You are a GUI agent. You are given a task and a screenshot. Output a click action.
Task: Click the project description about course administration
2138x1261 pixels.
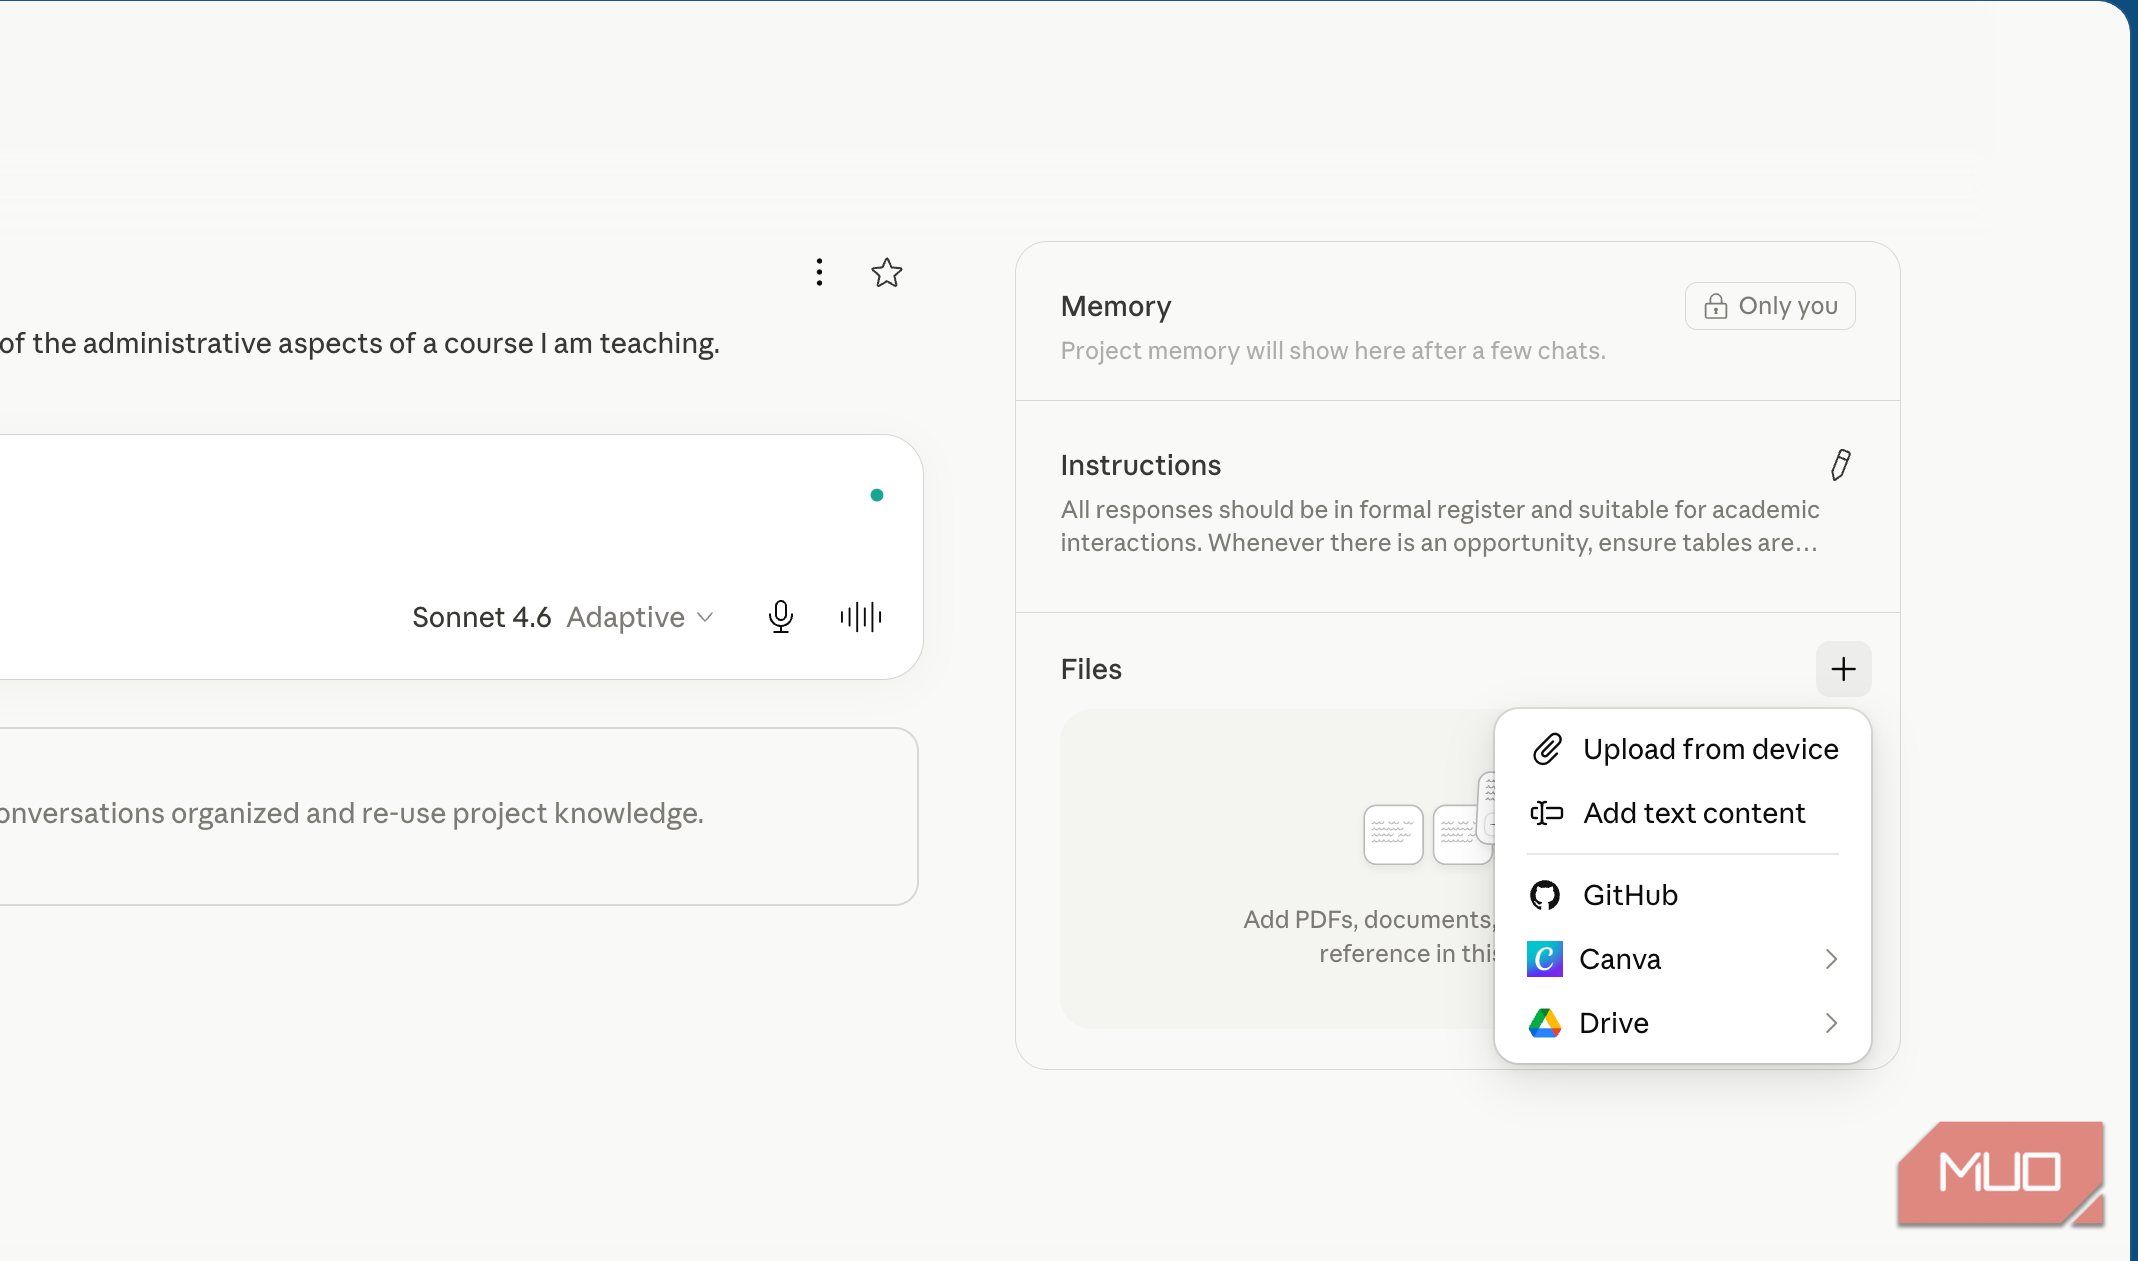360,343
